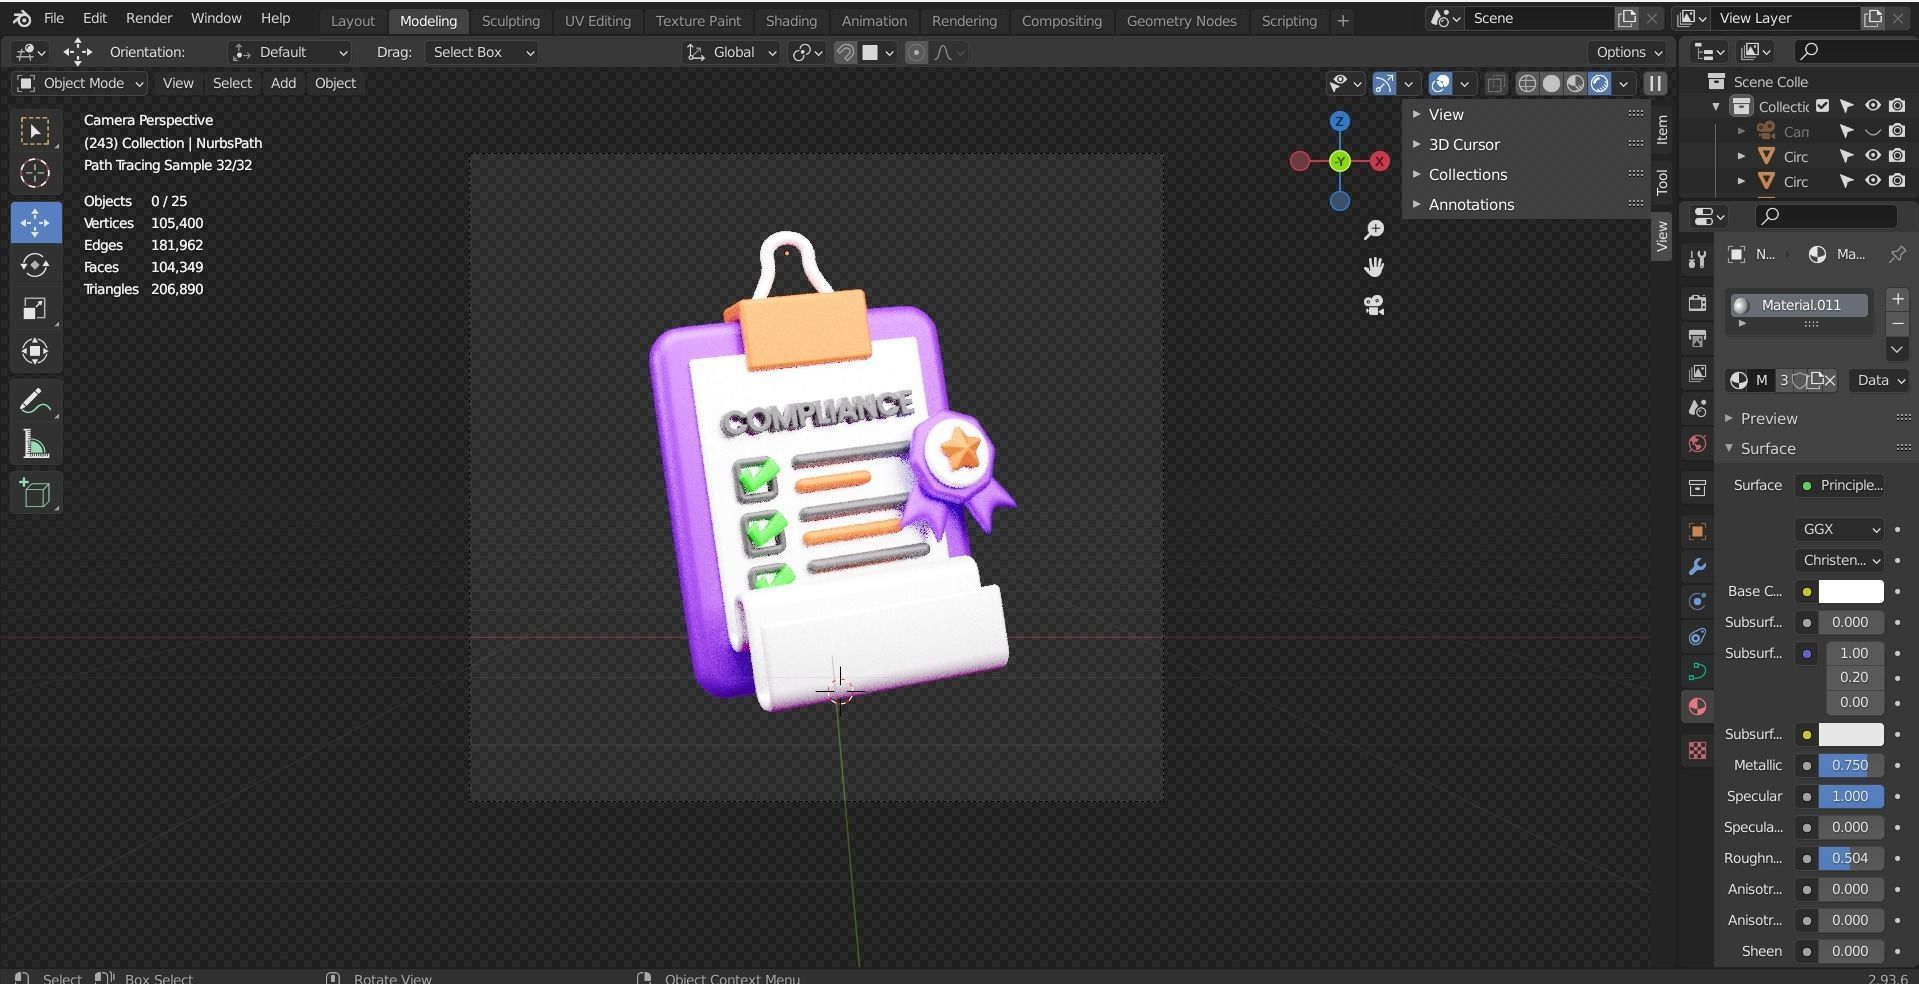1919x984 pixels.
Task: Open the viewport Object menu
Action: click(x=335, y=83)
